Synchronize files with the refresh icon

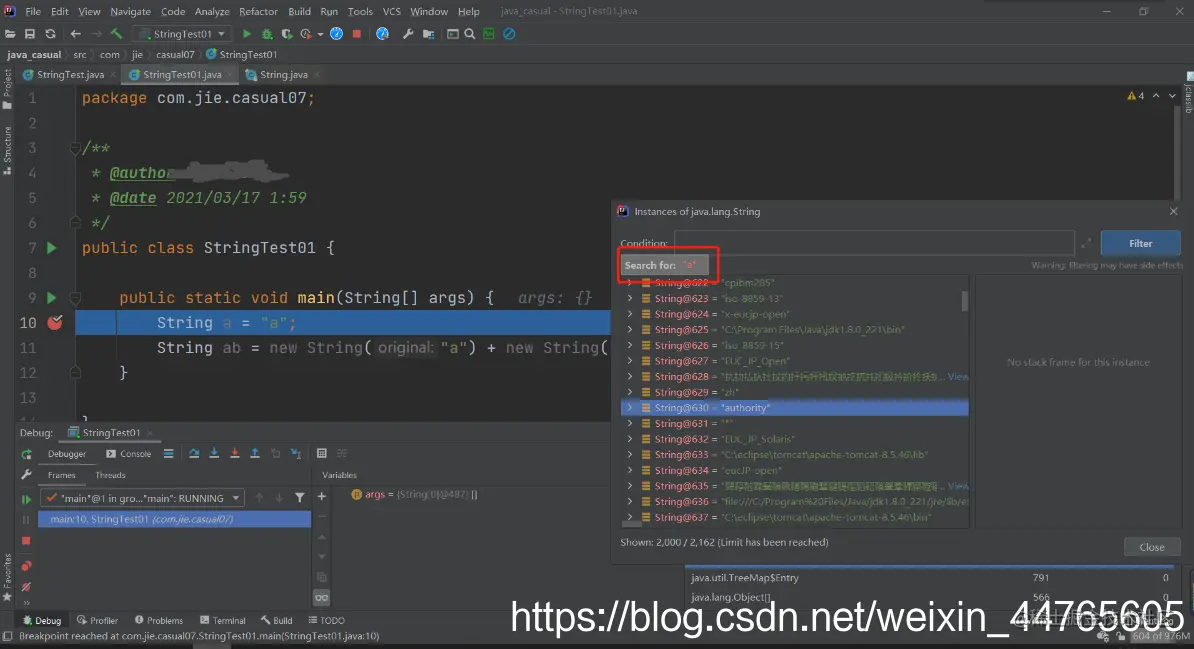[x=50, y=34]
